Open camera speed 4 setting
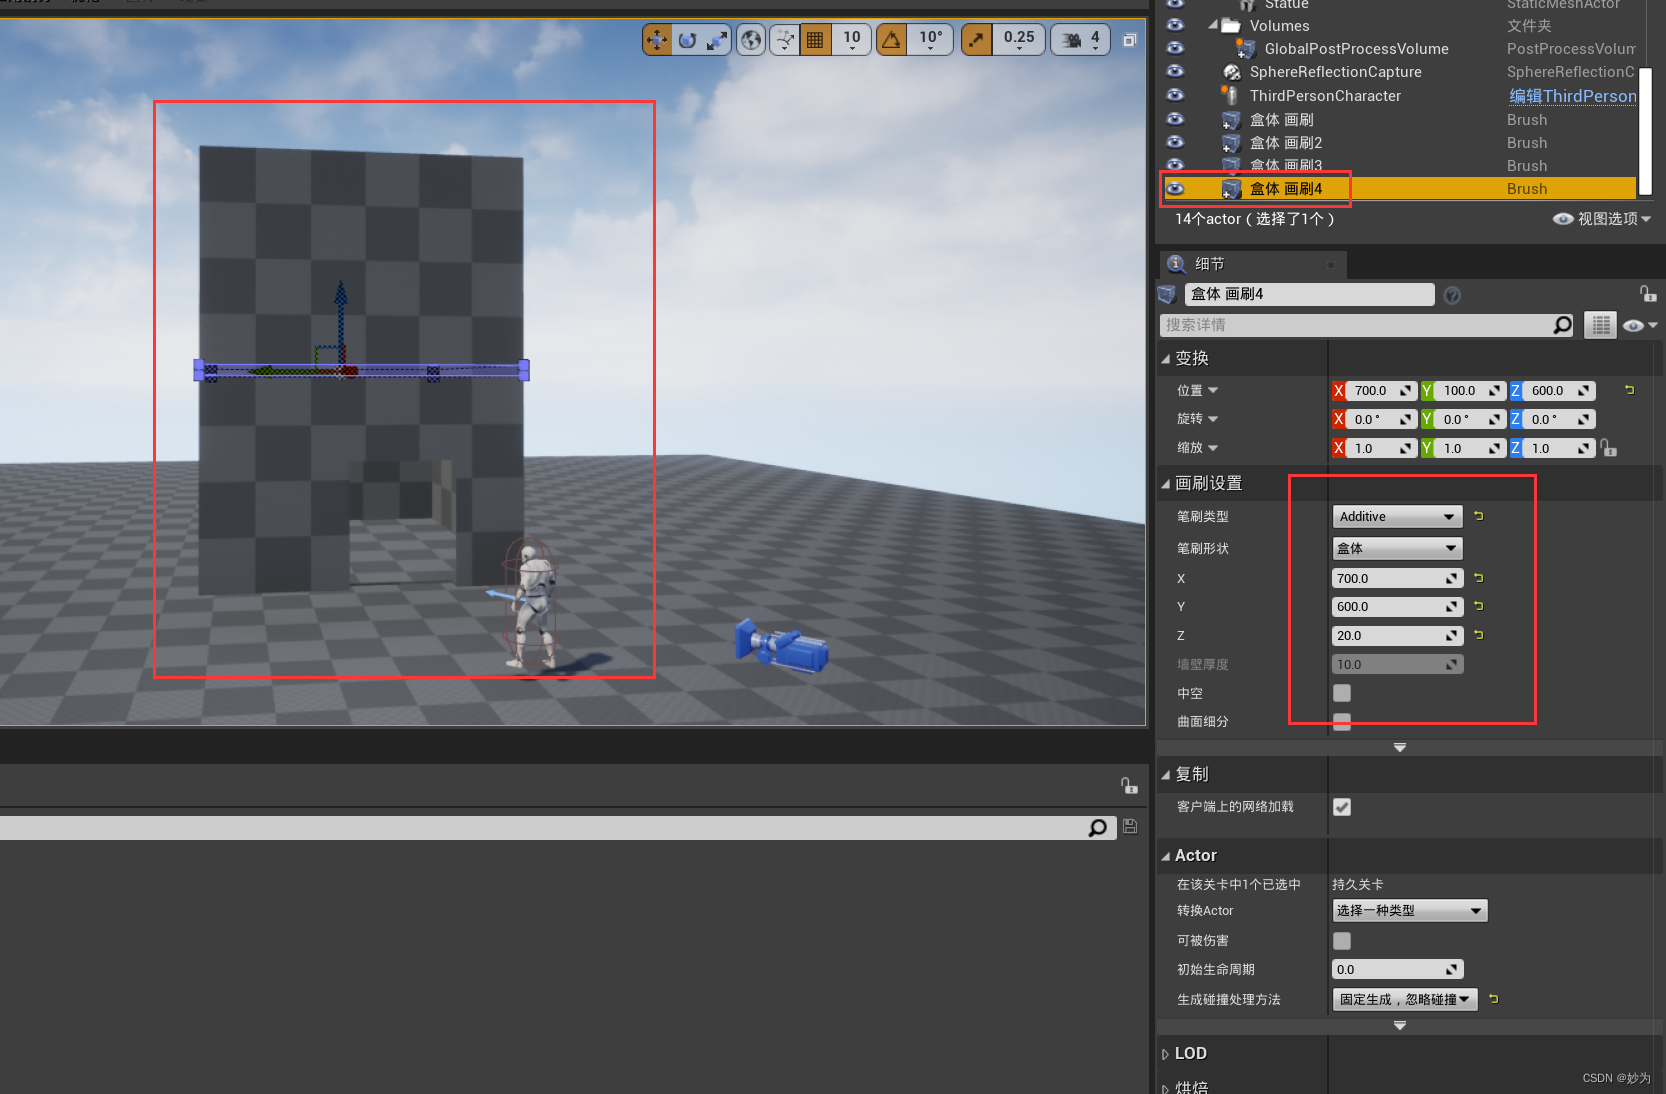The height and width of the screenshot is (1094, 1666). (x=1081, y=40)
